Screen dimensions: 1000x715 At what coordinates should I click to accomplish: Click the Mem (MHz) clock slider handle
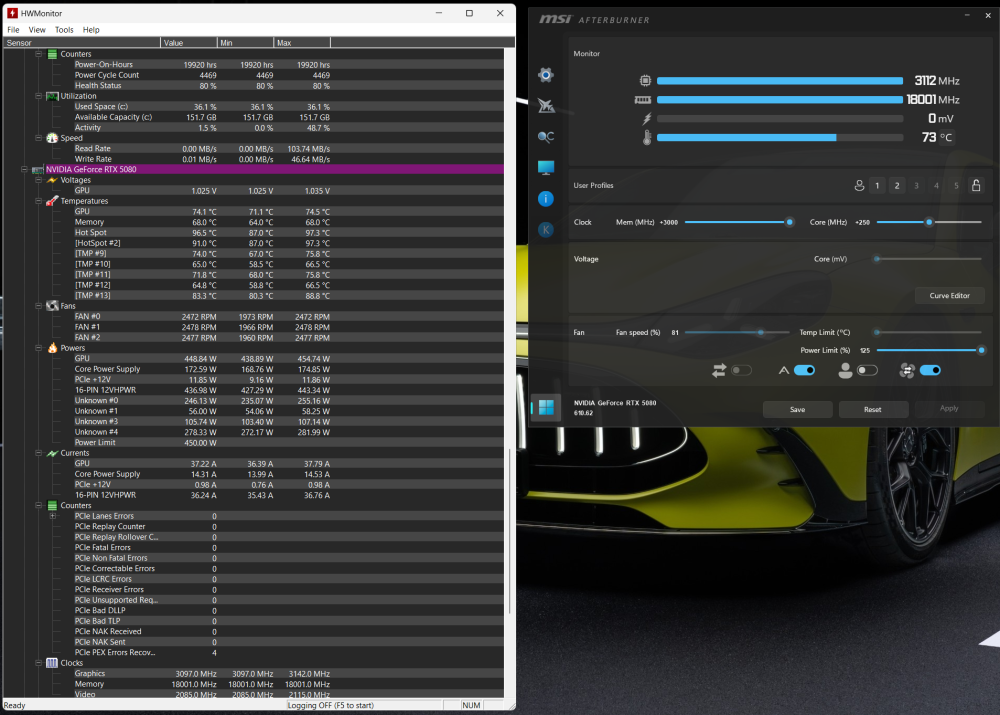[790, 223]
